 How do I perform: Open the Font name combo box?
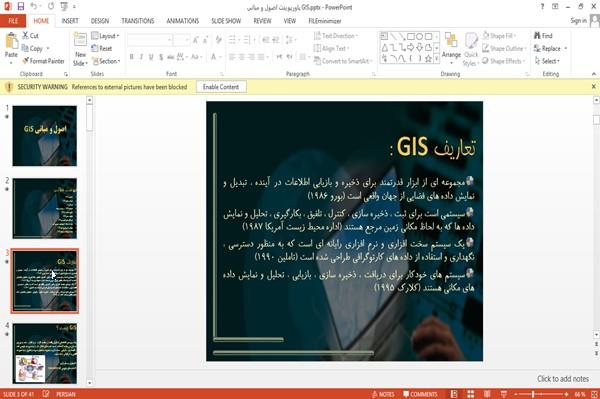[x=150, y=40]
